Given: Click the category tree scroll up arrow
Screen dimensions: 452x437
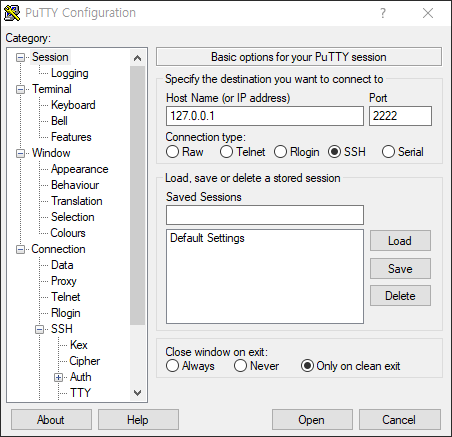Looking at the screenshot, I should click(137, 58).
